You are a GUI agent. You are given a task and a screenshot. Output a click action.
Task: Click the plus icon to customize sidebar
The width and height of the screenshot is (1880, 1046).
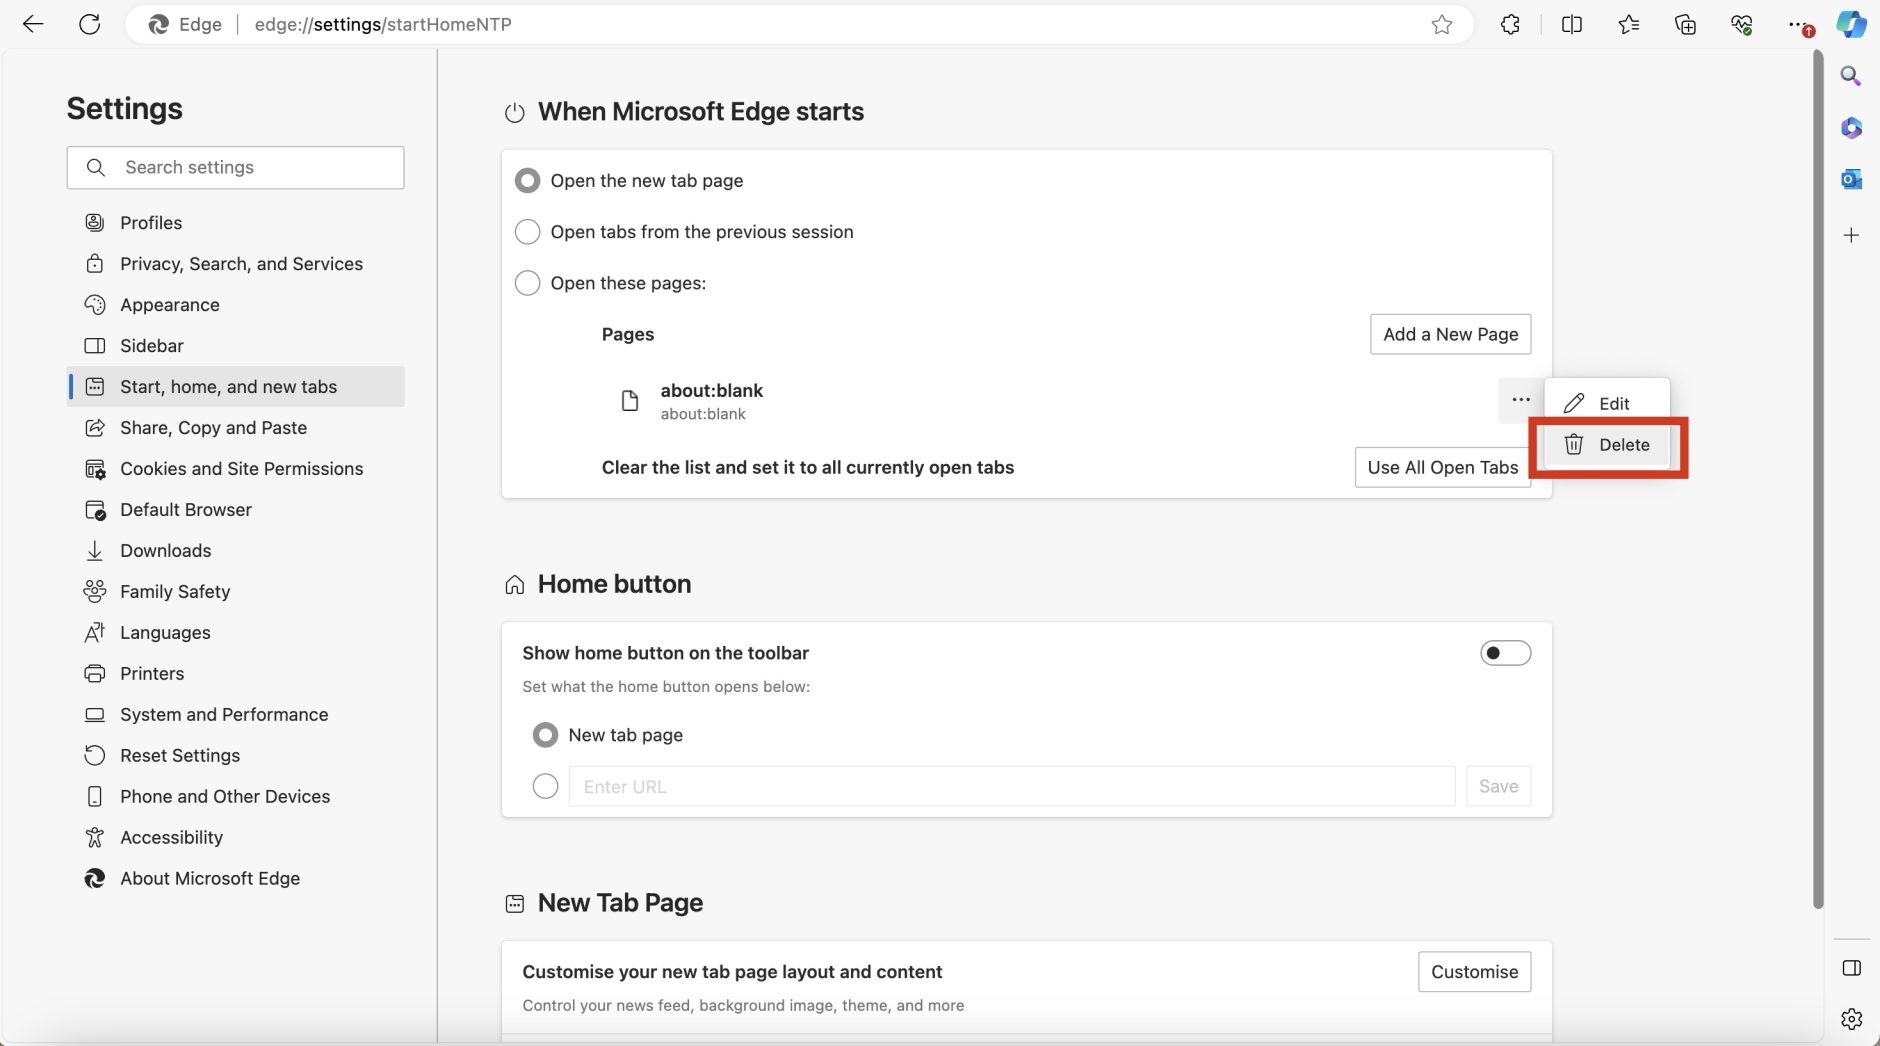(x=1851, y=235)
